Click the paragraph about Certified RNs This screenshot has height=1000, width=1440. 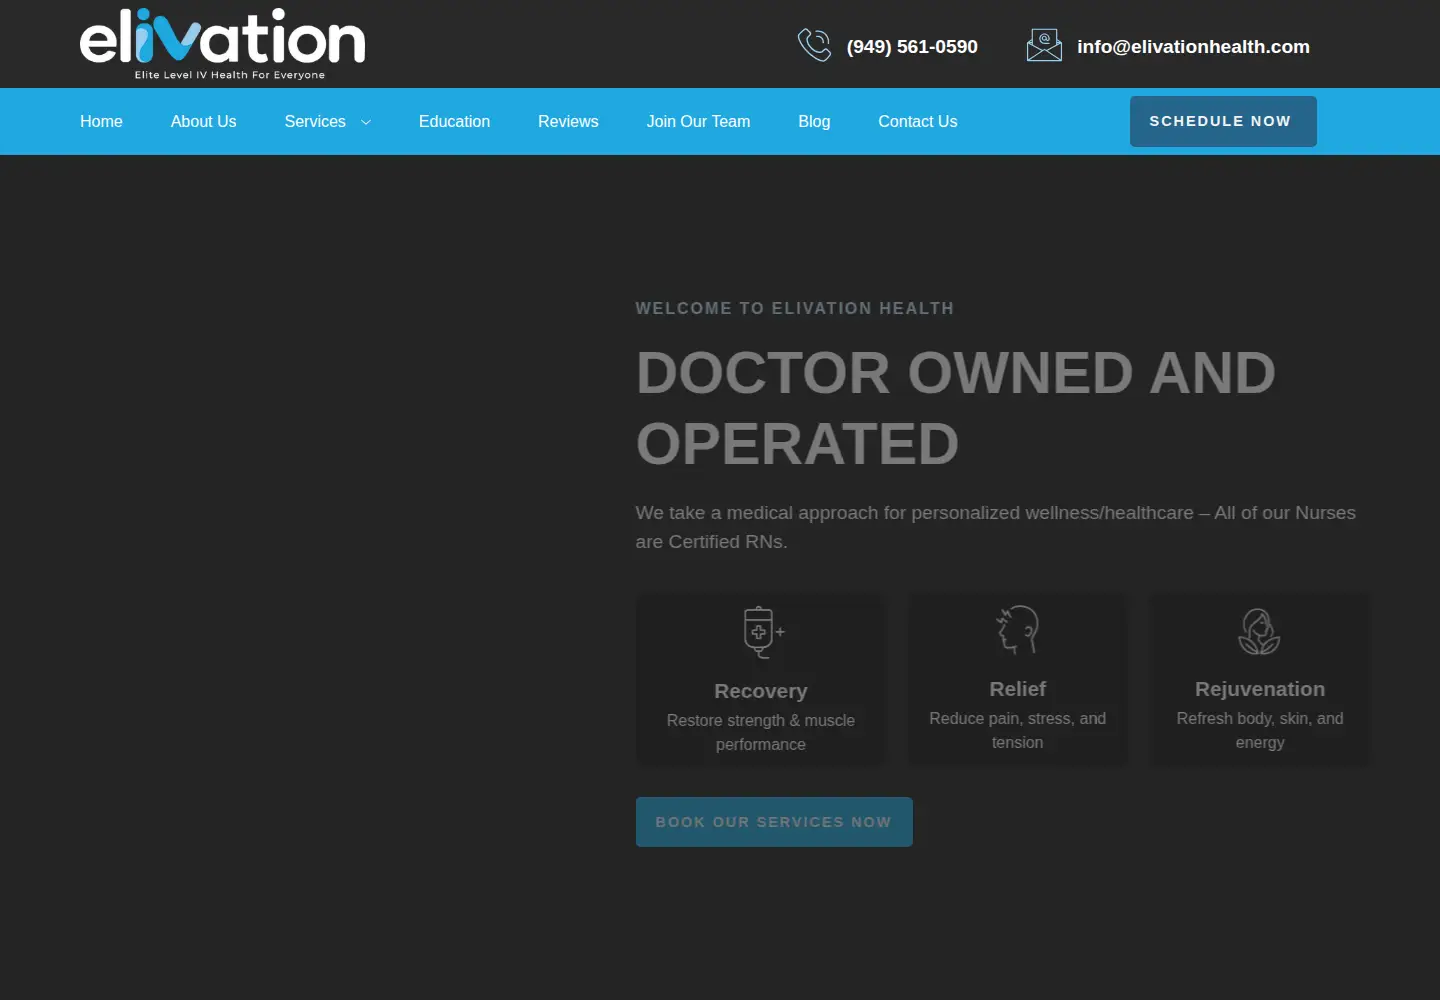pos(996,527)
